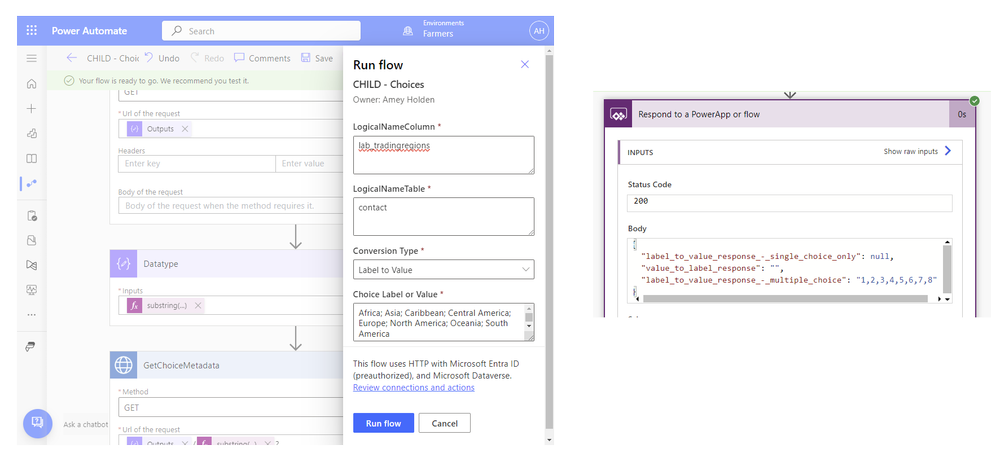
Task: Expand the GetChoiceMetadata action header
Action: pyautogui.click(x=226, y=365)
